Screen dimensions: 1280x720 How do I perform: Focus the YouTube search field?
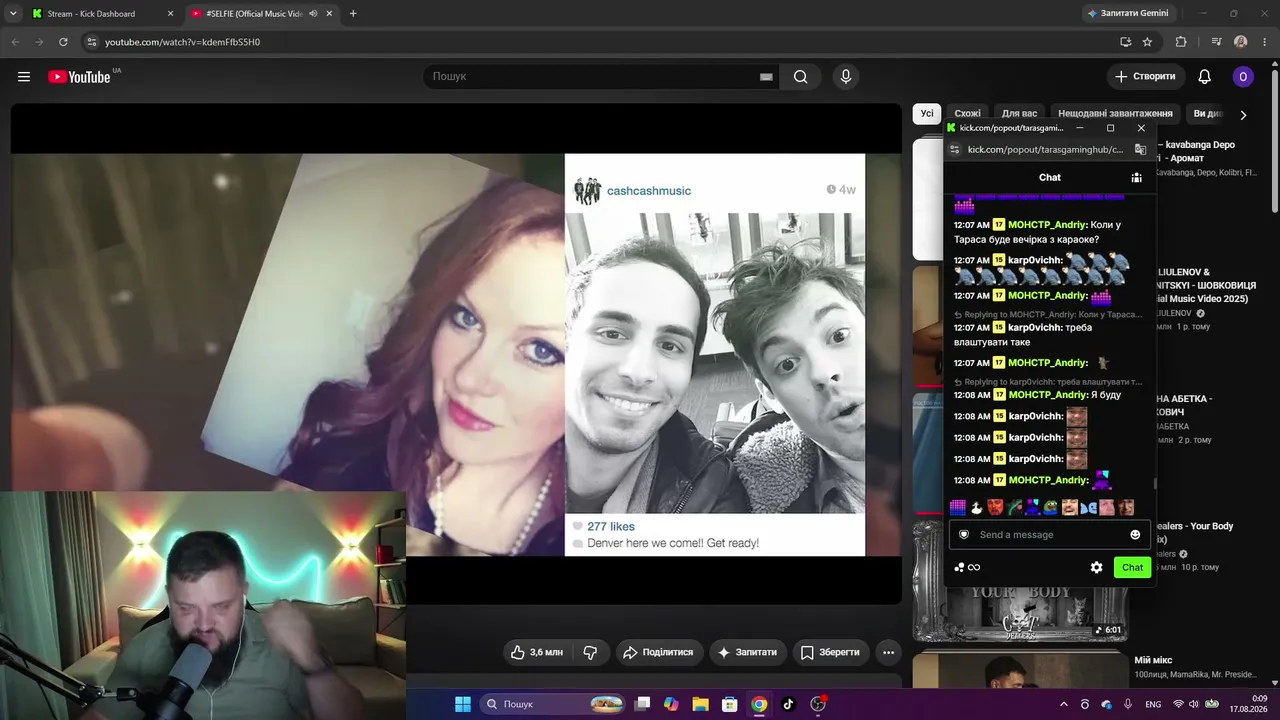(600, 77)
